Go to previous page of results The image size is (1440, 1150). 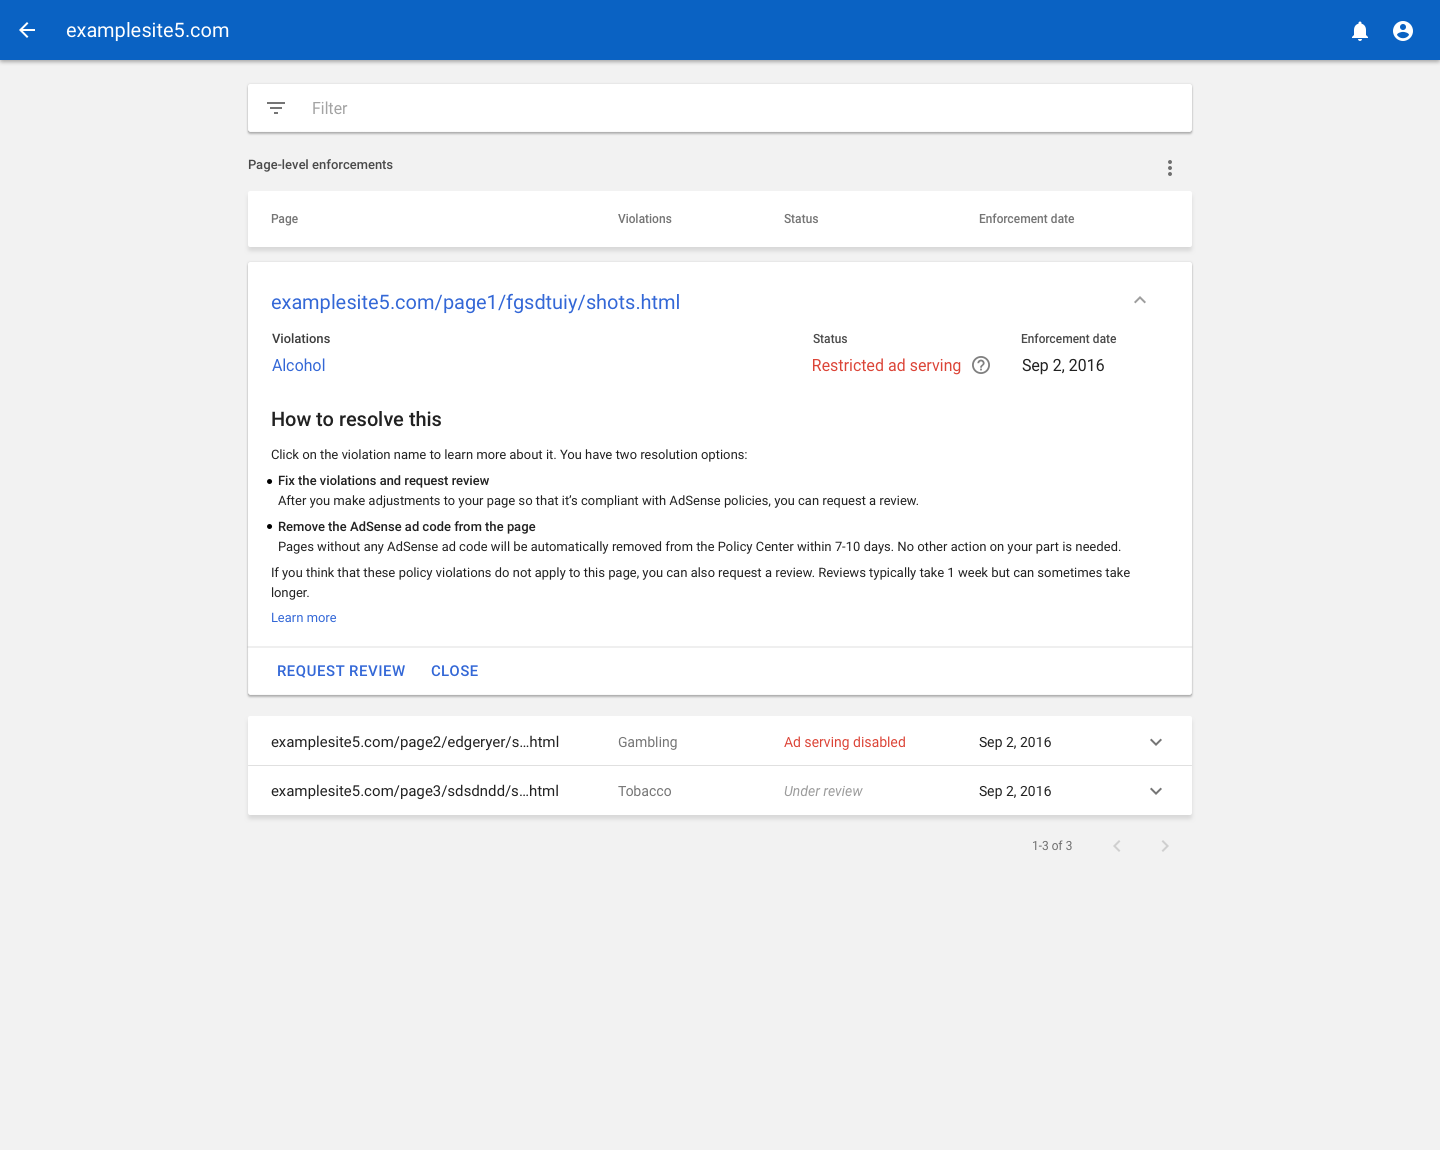(x=1117, y=846)
